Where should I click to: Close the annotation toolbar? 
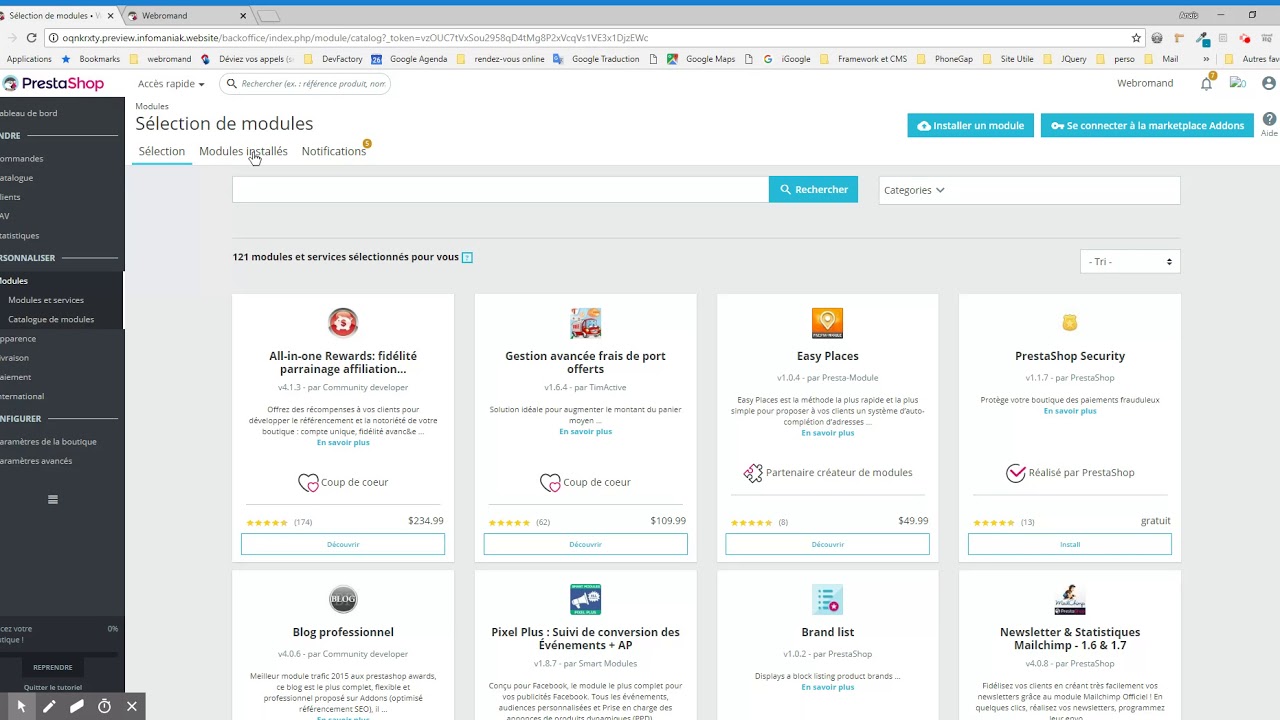131,706
